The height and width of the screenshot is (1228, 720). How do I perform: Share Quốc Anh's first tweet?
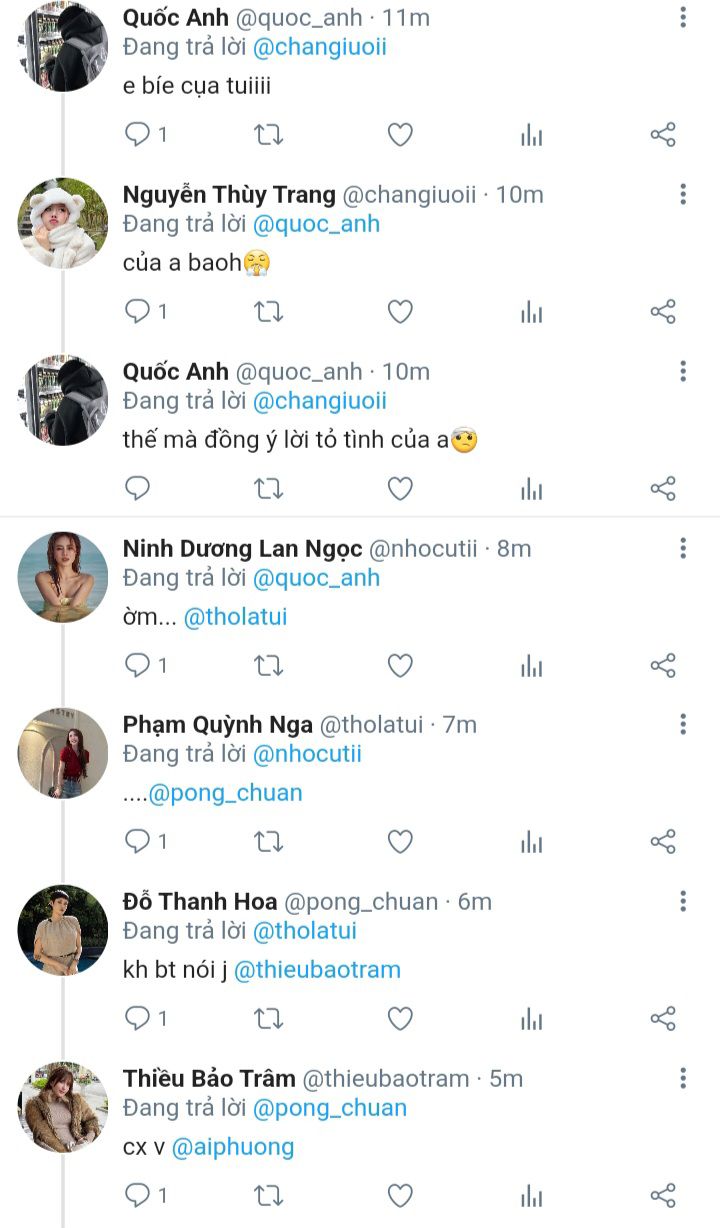pos(663,135)
